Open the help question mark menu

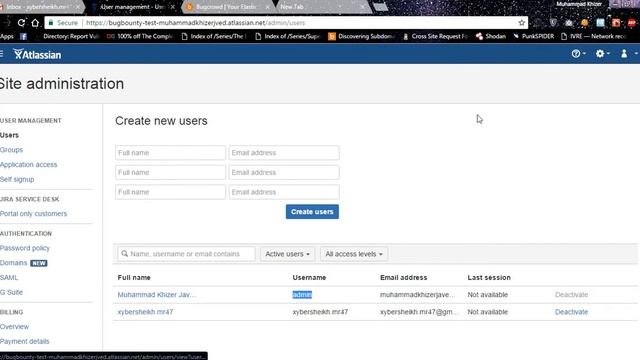pyautogui.click(x=578, y=53)
